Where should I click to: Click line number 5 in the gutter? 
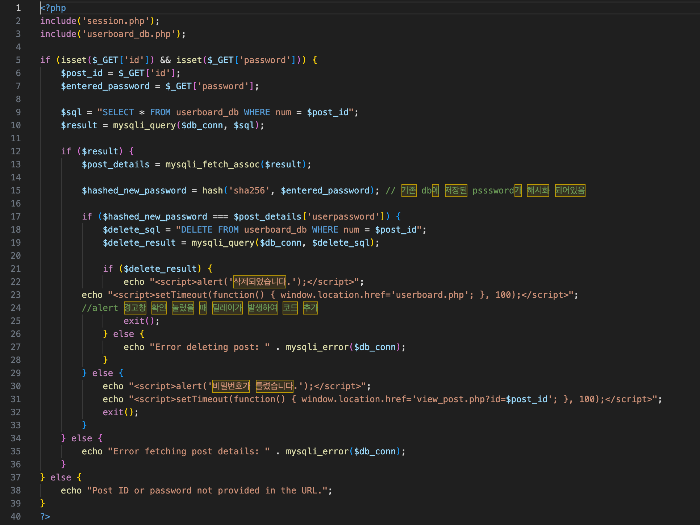[x=18, y=60]
